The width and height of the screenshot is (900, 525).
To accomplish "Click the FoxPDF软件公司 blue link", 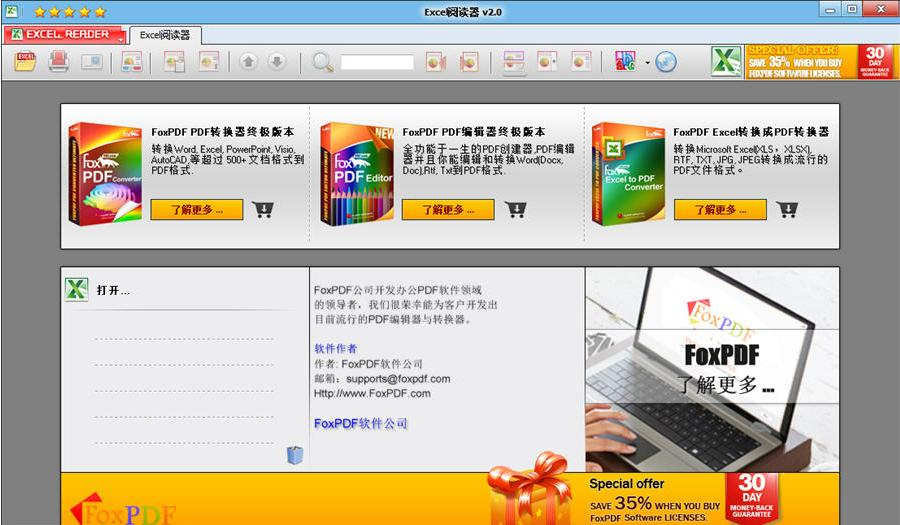I will [360, 423].
